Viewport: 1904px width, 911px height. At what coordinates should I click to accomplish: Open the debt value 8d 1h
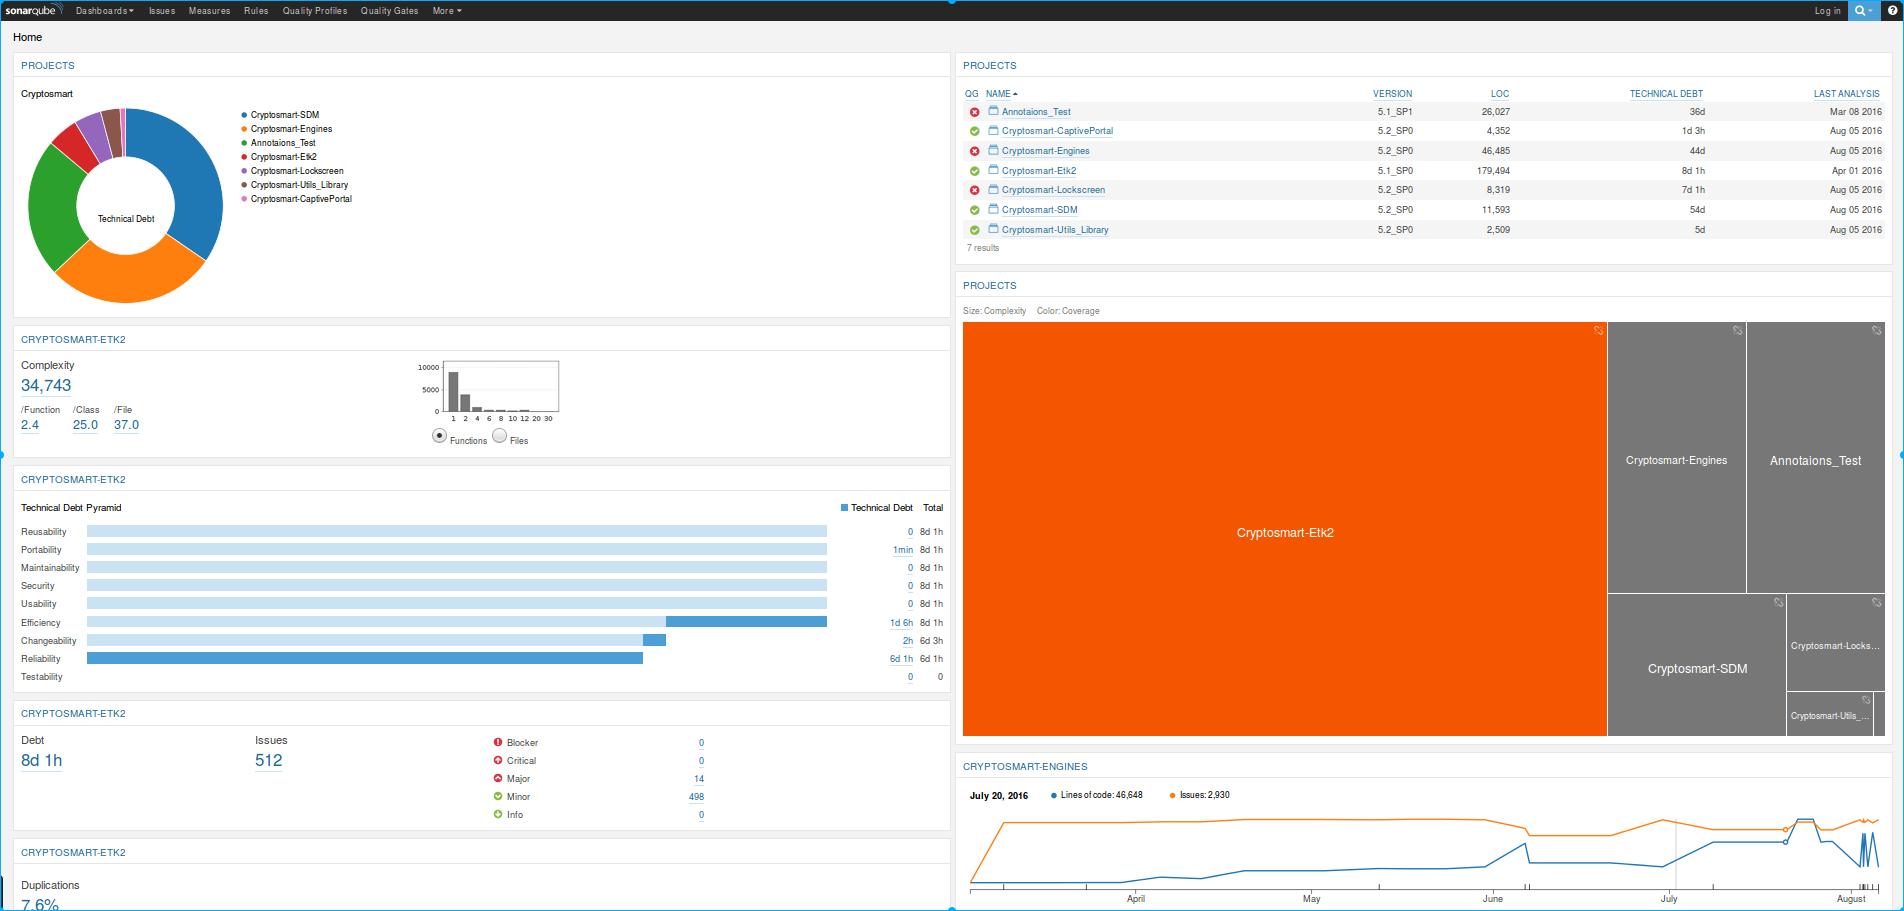[x=42, y=761]
